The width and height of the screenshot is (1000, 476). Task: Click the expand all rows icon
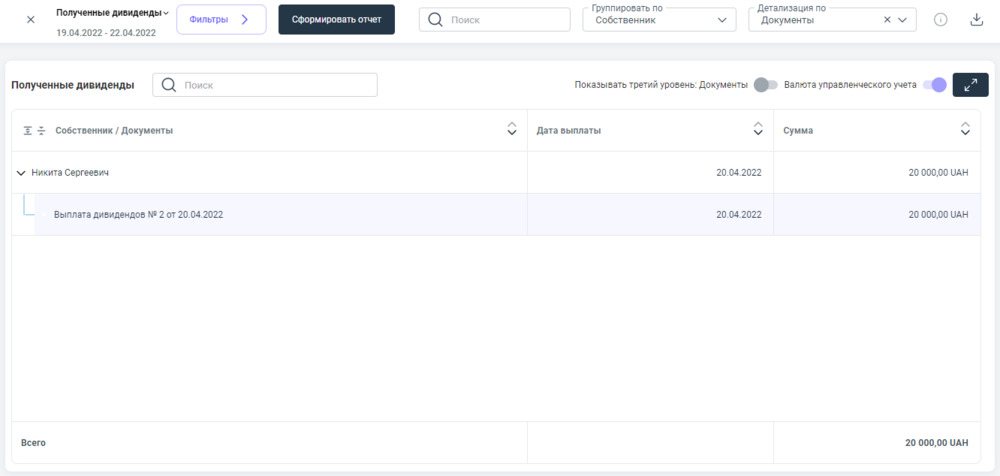click(28, 131)
